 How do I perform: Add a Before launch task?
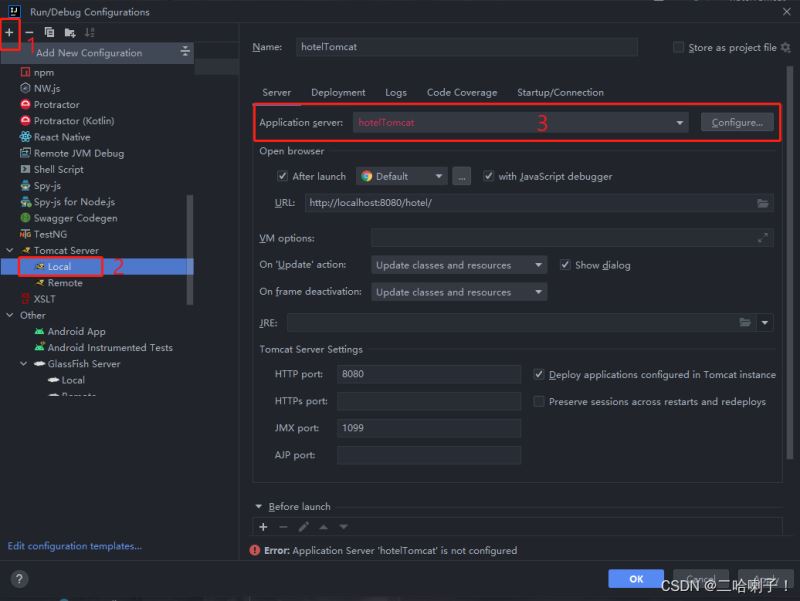(264, 527)
